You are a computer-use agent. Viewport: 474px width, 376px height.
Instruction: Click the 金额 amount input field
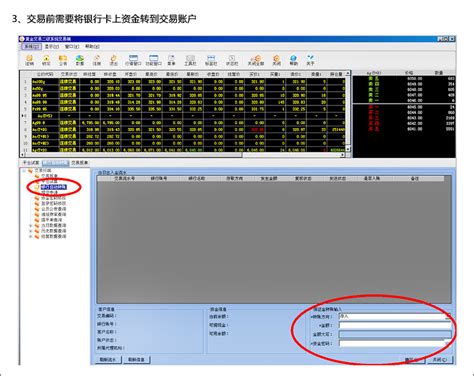click(x=395, y=325)
